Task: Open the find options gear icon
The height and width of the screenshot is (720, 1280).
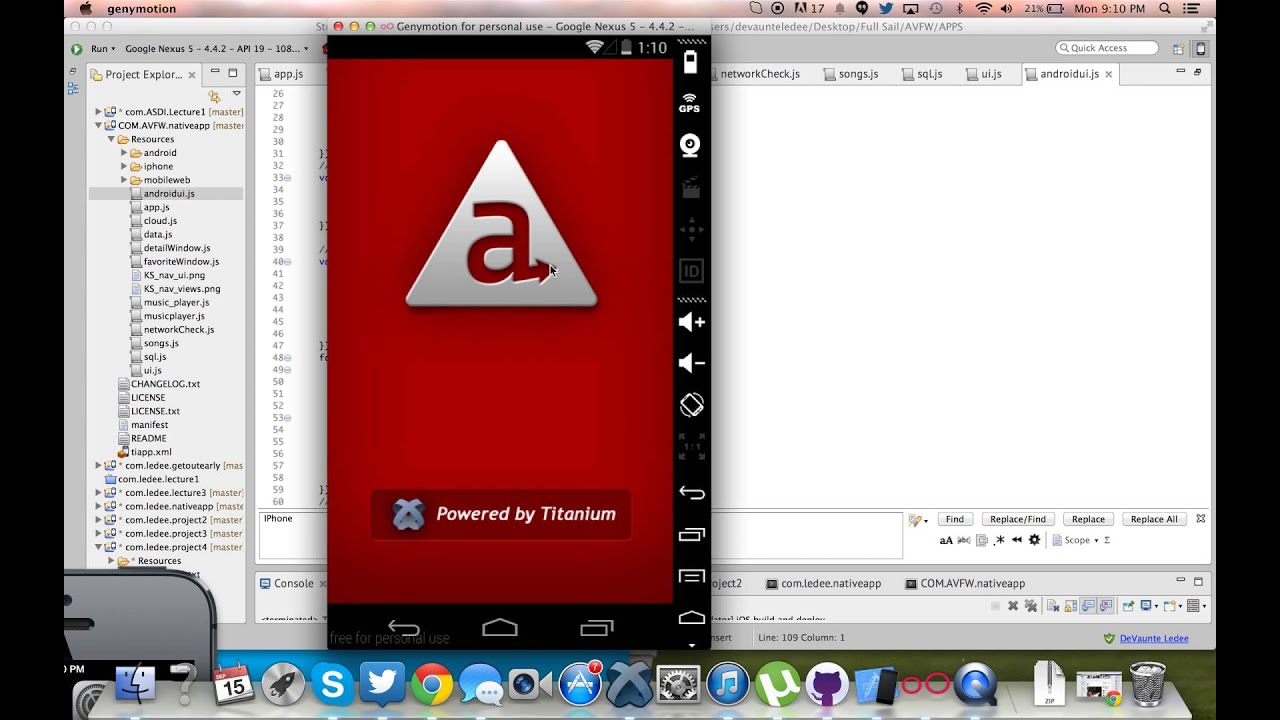Action: point(1034,540)
